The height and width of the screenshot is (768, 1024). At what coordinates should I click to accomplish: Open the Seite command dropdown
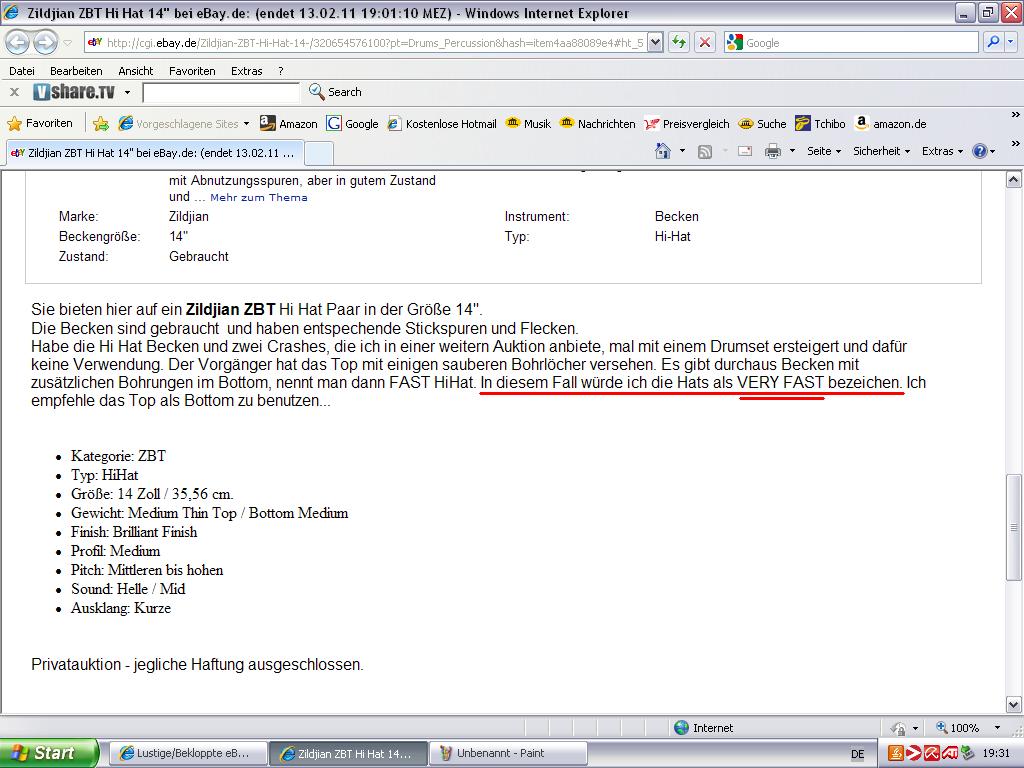[824, 151]
